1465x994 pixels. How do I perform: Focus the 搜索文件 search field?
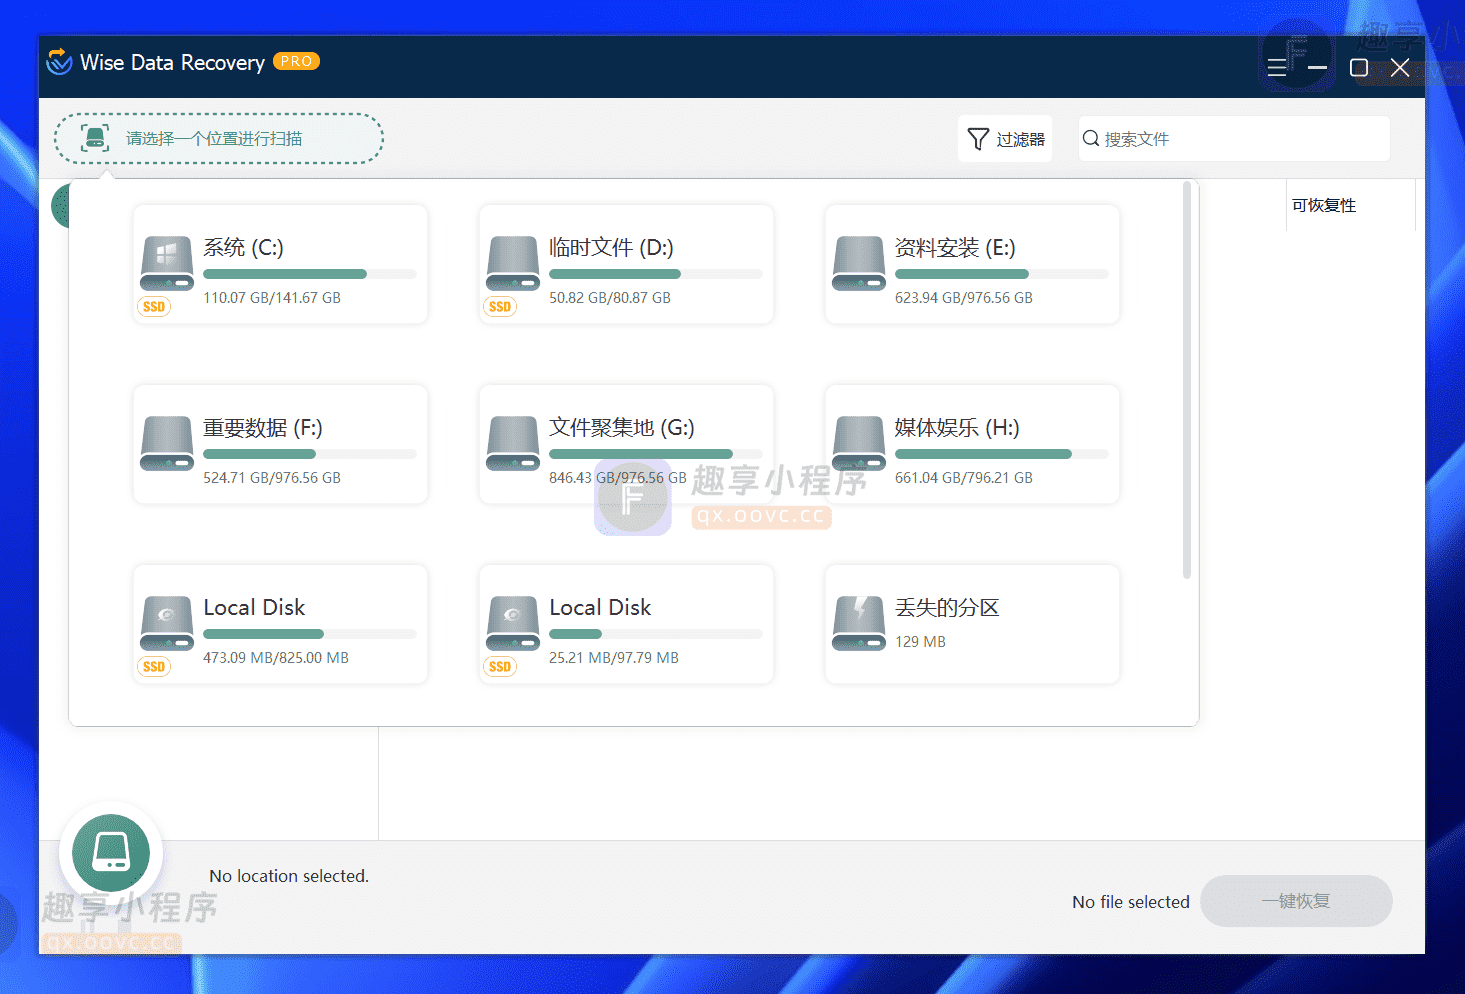click(x=1234, y=139)
